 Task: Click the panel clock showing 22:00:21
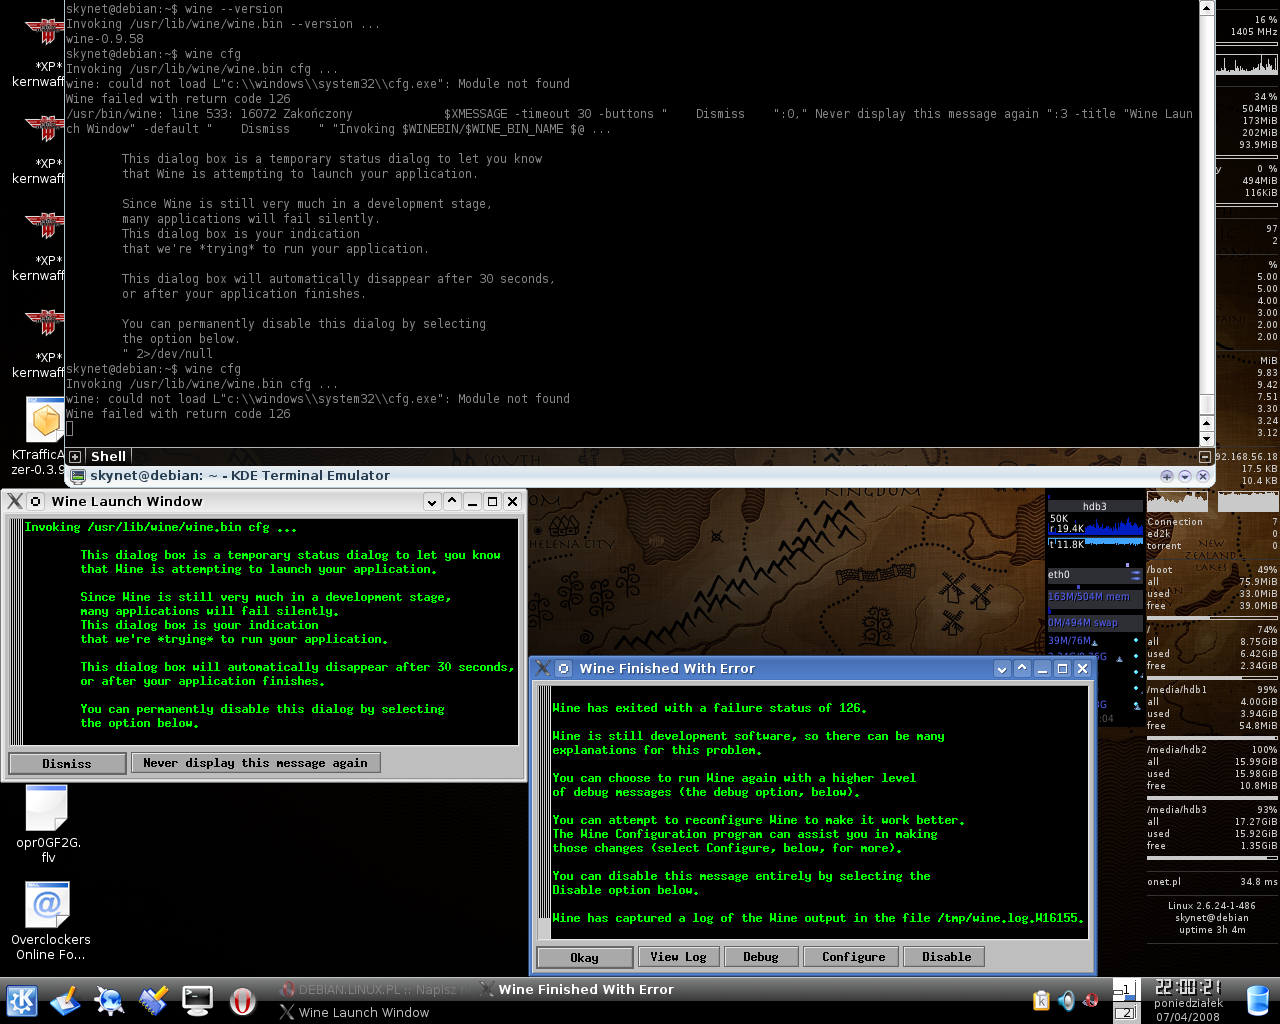pyautogui.click(x=1188, y=987)
